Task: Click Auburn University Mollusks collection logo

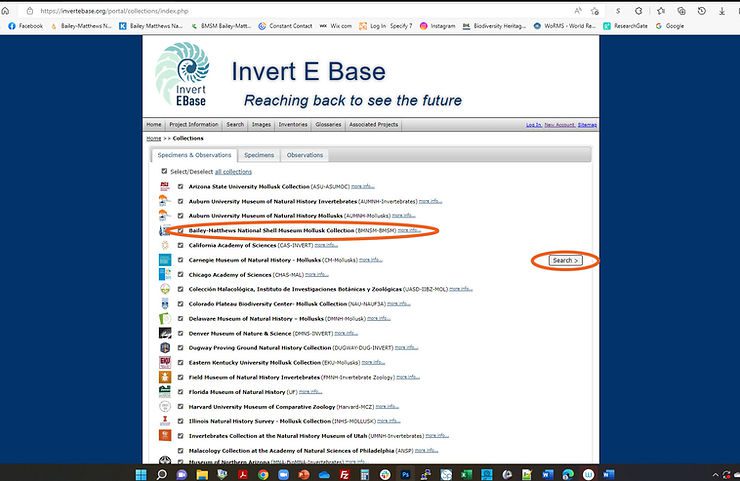Action: click(x=164, y=215)
